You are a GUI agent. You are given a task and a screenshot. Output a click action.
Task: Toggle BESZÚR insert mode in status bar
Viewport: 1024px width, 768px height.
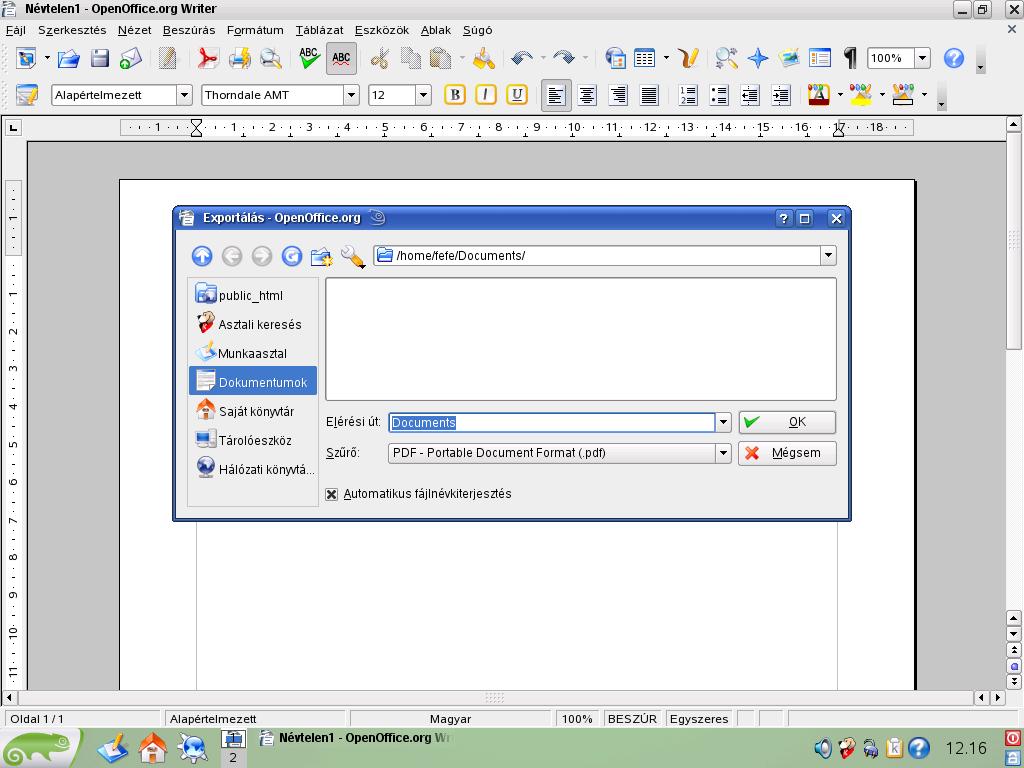tap(632, 719)
